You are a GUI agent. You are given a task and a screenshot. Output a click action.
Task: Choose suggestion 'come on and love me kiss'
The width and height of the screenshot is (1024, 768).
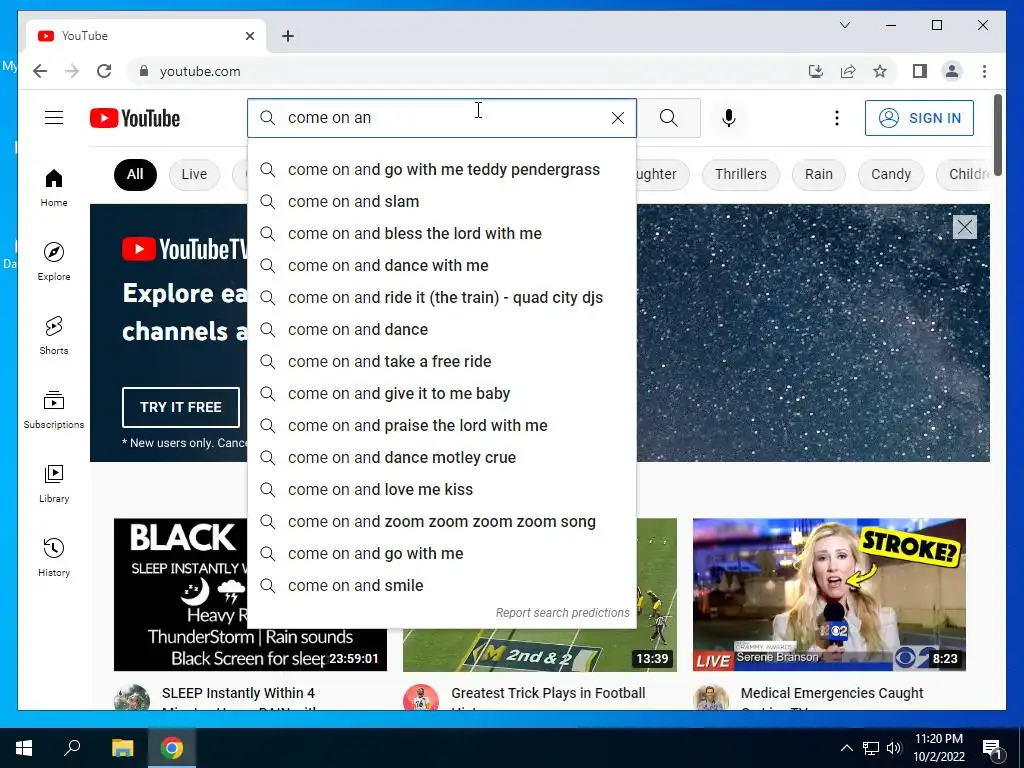point(441,489)
